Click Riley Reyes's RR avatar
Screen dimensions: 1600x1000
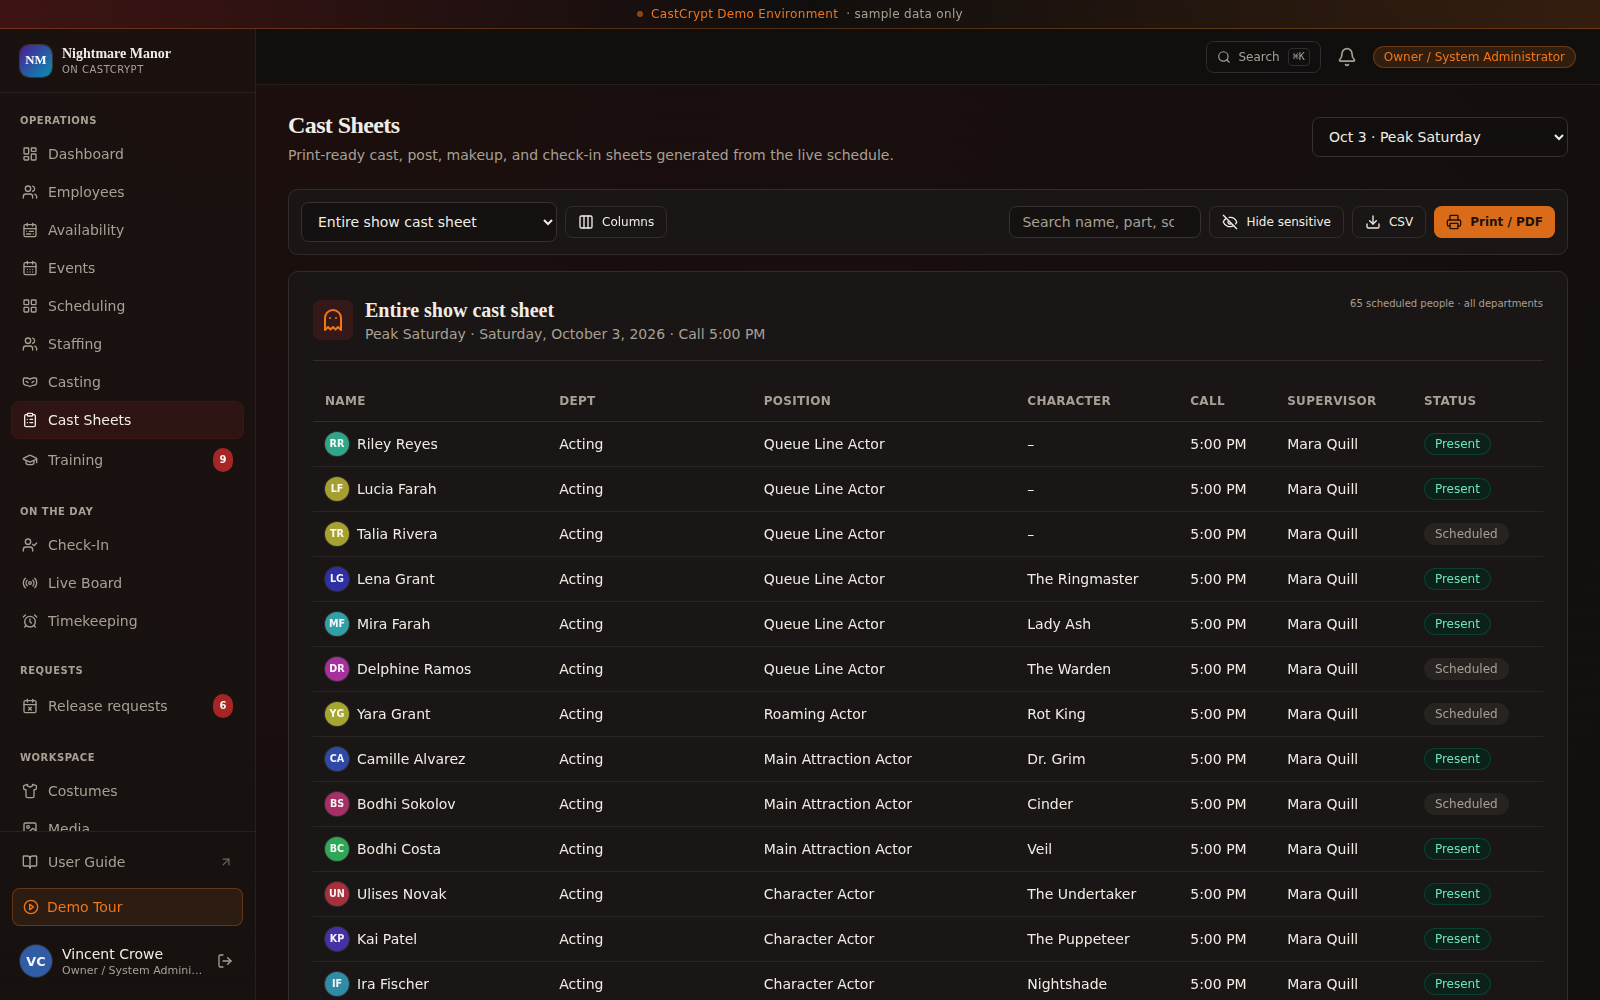click(337, 444)
